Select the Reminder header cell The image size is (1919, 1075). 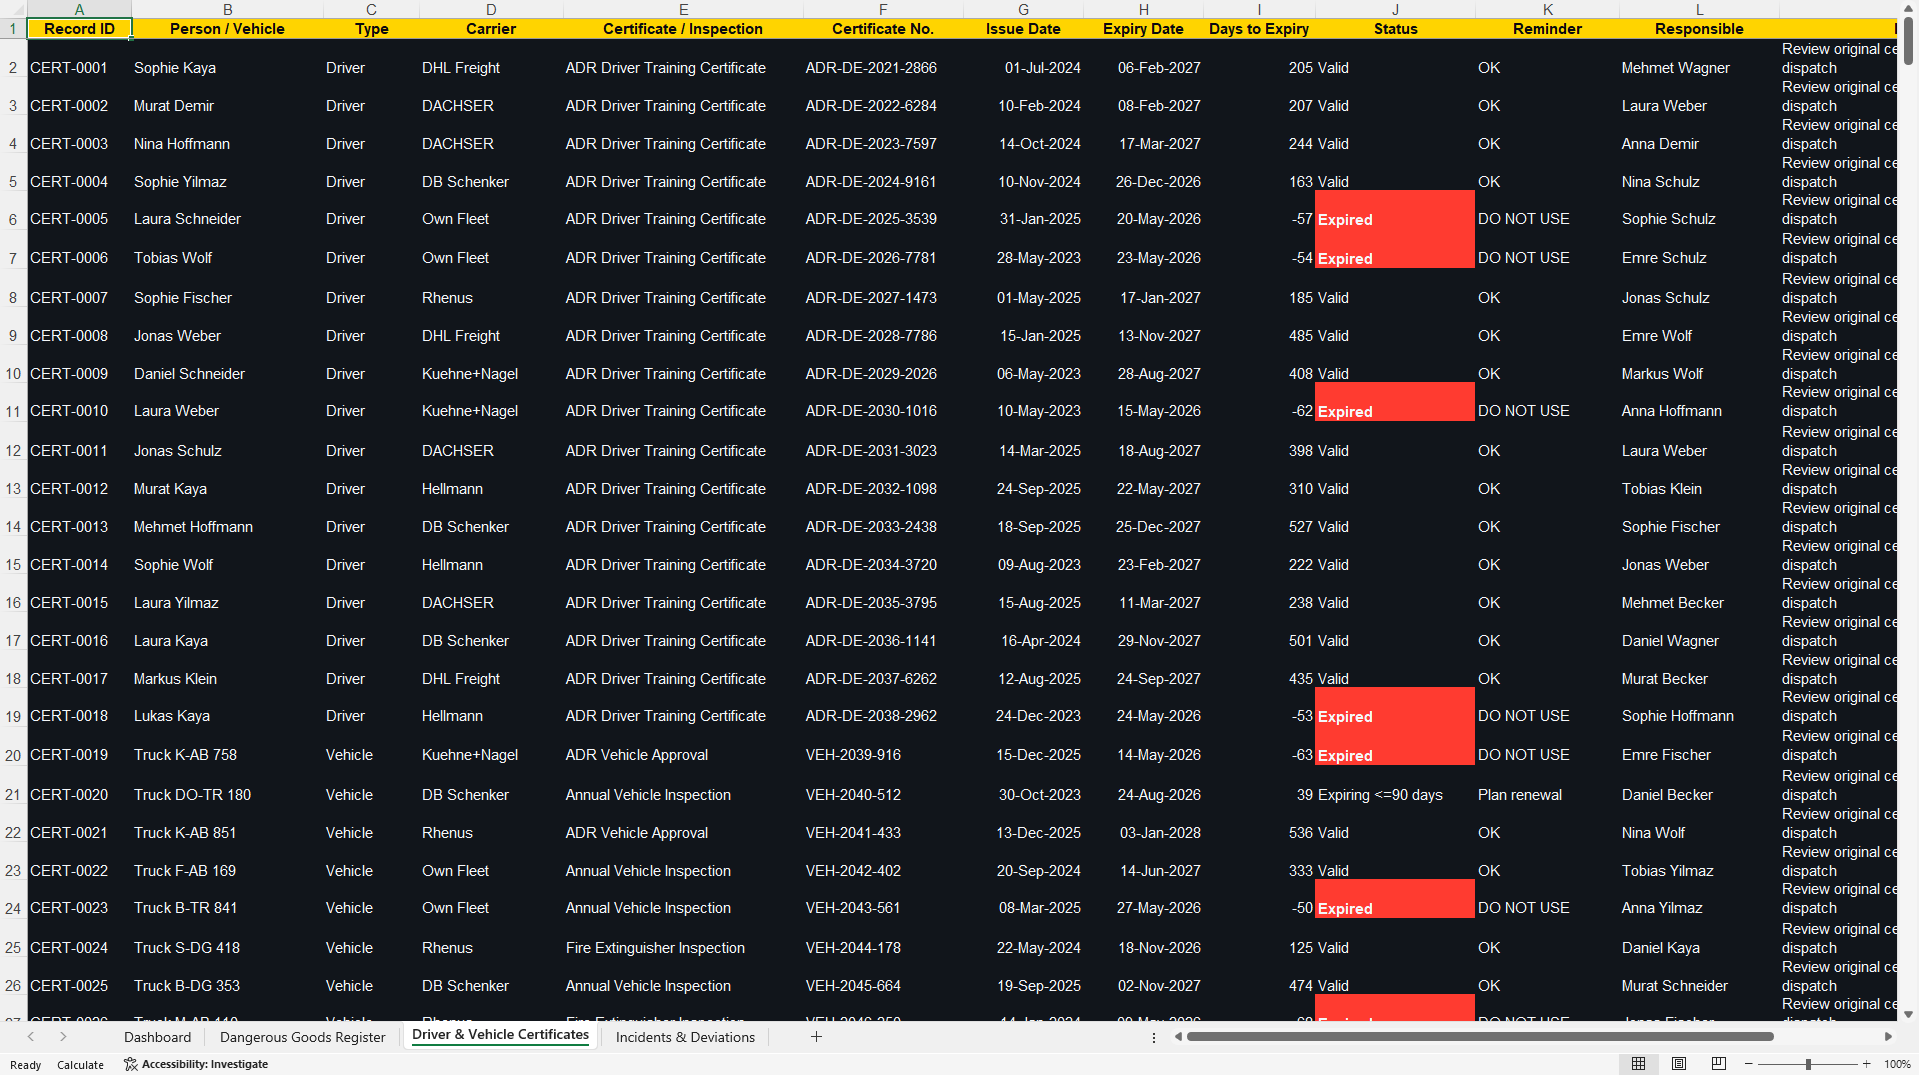(1547, 29)
